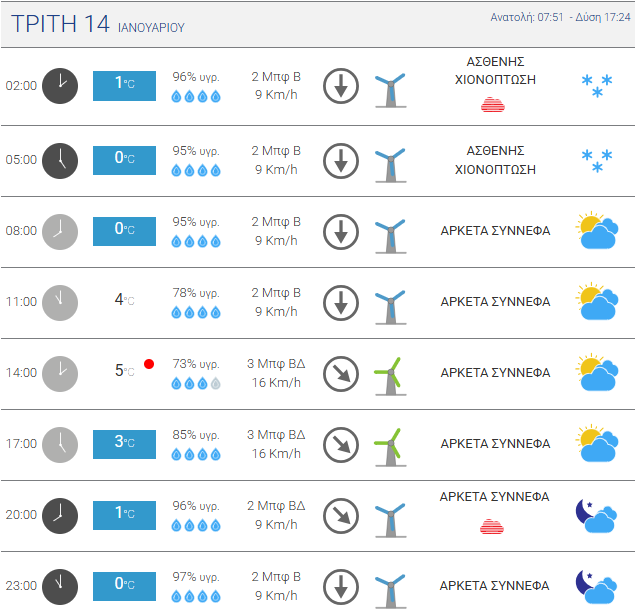
Task: Click the light grey clock icon for 08:00
Action: pyautogui.click(x=60, y=232)
